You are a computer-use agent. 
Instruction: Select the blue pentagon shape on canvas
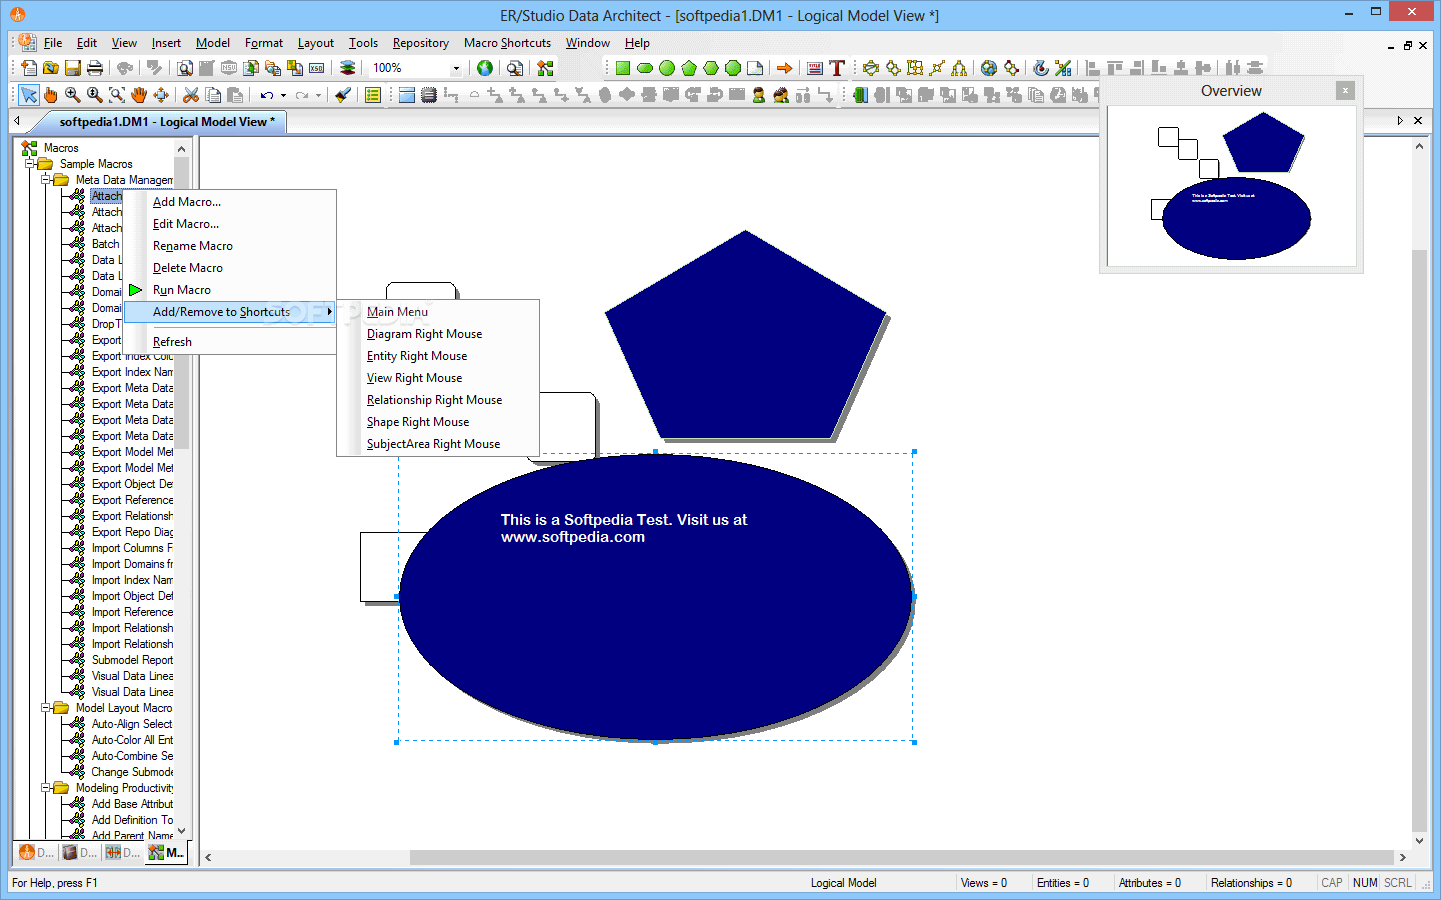[x=745, y=340]
